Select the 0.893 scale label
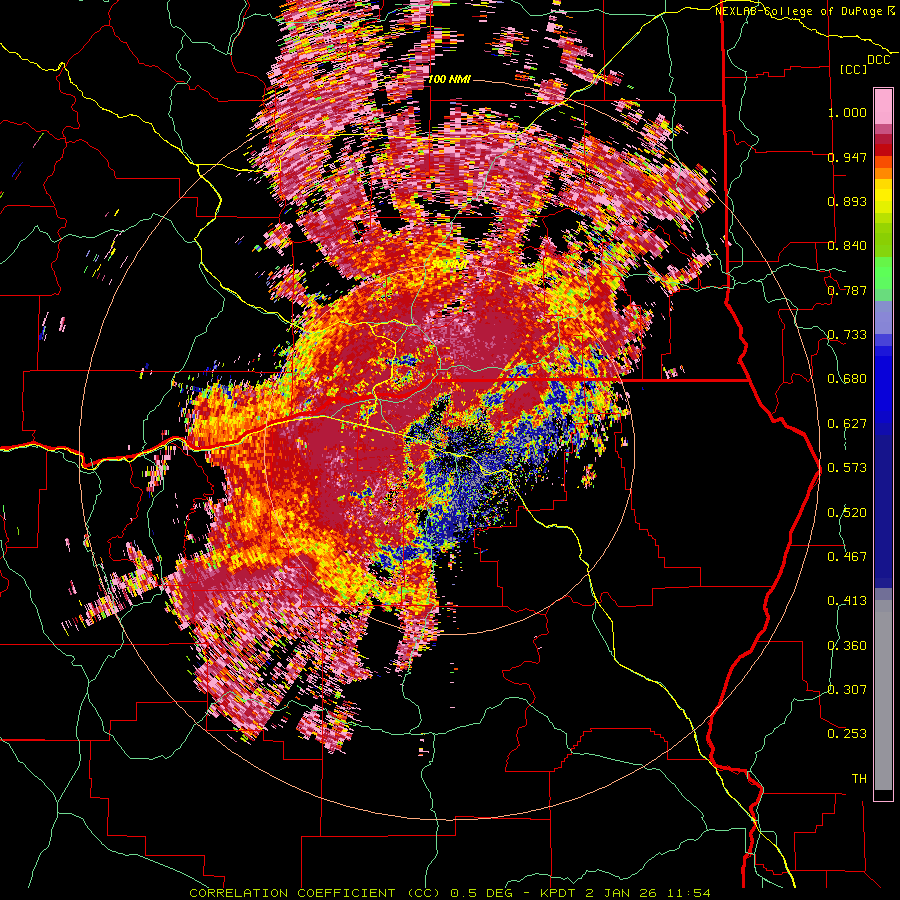The width and height of the screenshot is (900, 900). (x=847, y=201)
